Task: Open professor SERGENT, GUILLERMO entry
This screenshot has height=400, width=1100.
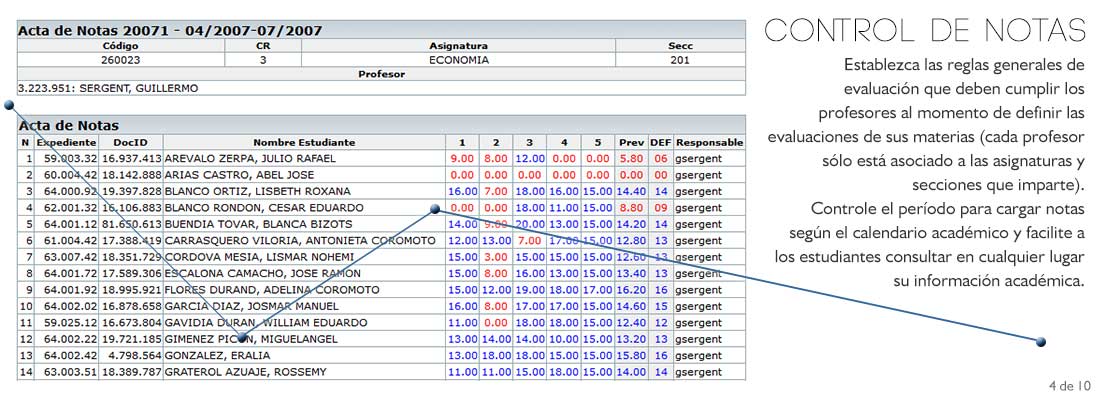Action: [108, 88]
